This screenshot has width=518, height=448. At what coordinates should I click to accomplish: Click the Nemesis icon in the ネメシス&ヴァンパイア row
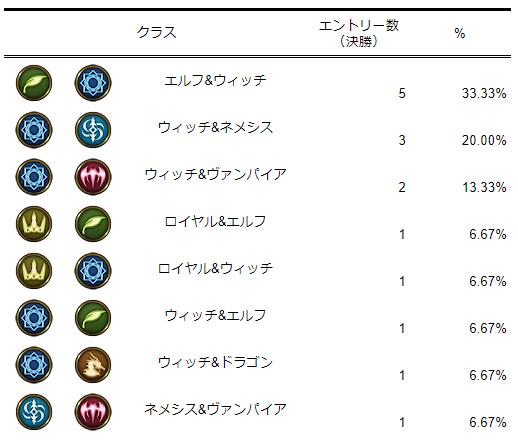pos(34,412)
